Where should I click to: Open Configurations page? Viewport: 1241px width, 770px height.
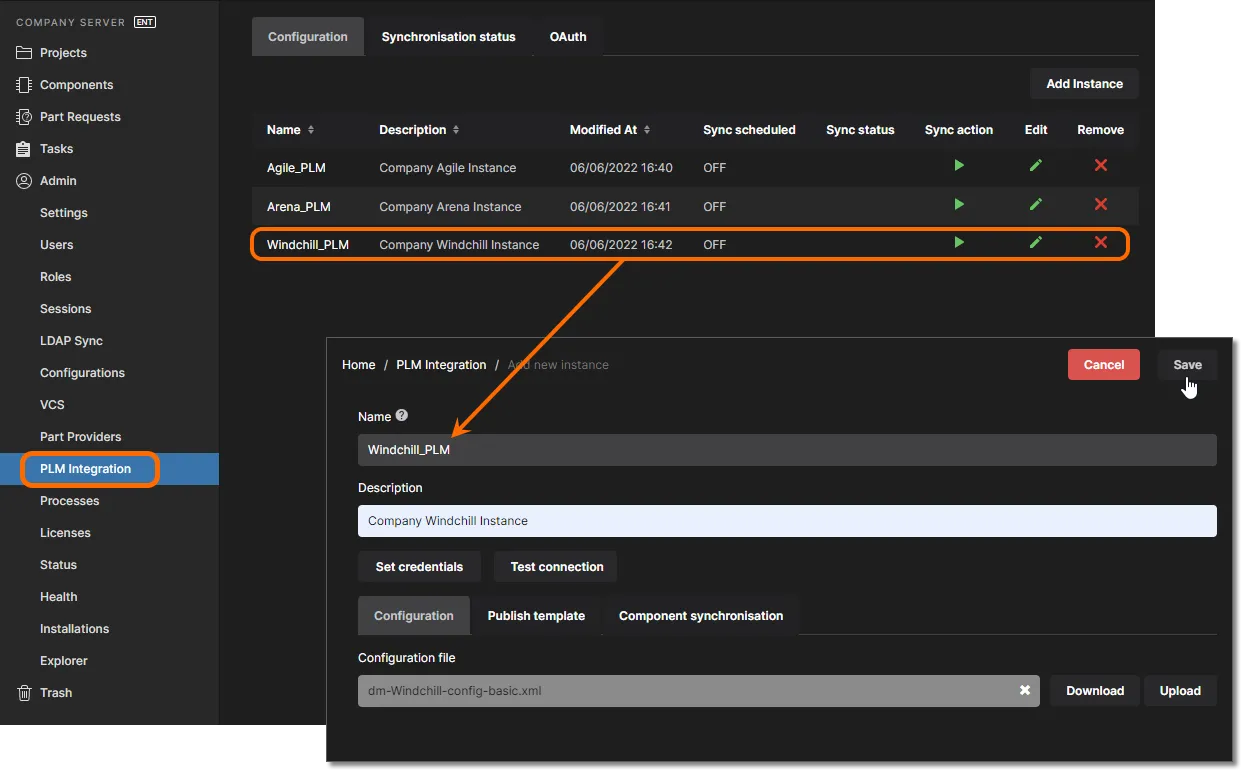(82, 373)
